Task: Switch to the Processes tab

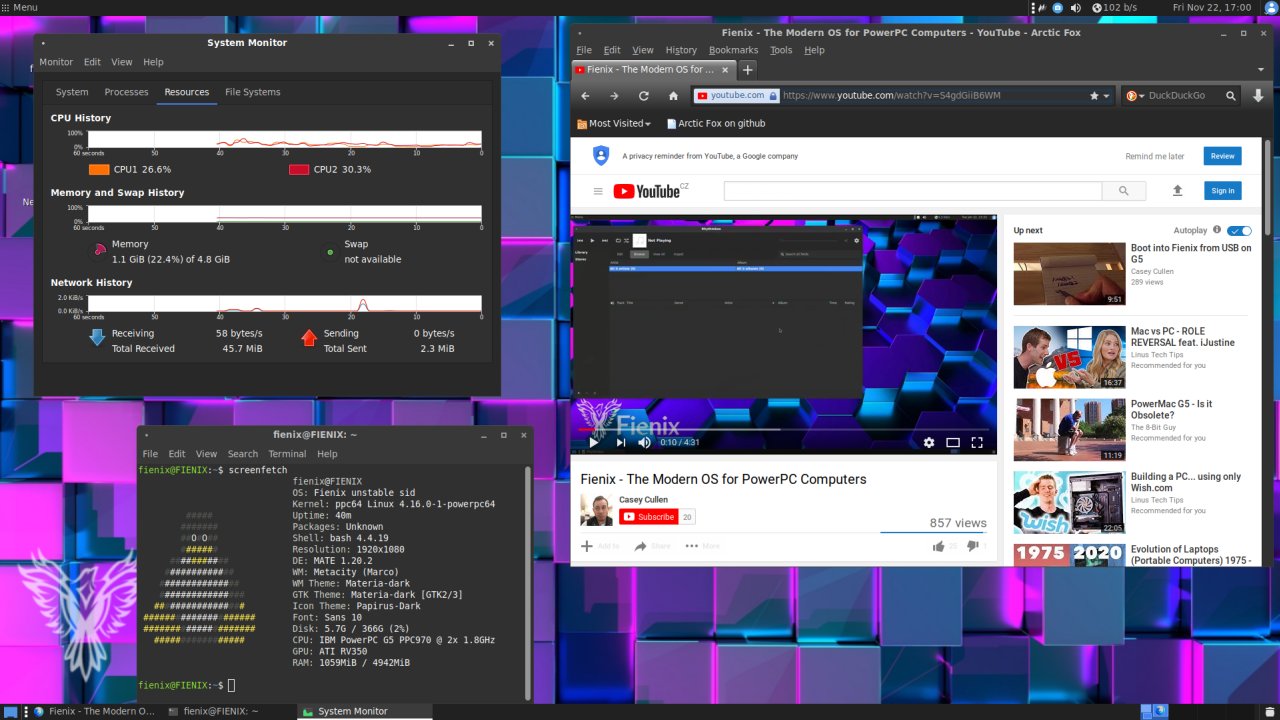Action: pos(126,92)
